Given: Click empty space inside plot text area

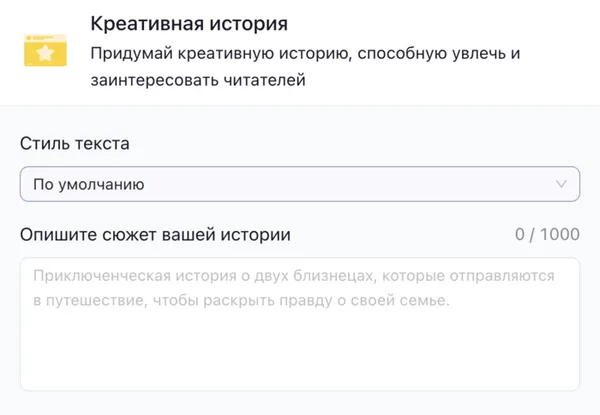Looking at the screenshot, I should (x=299, y=355).
